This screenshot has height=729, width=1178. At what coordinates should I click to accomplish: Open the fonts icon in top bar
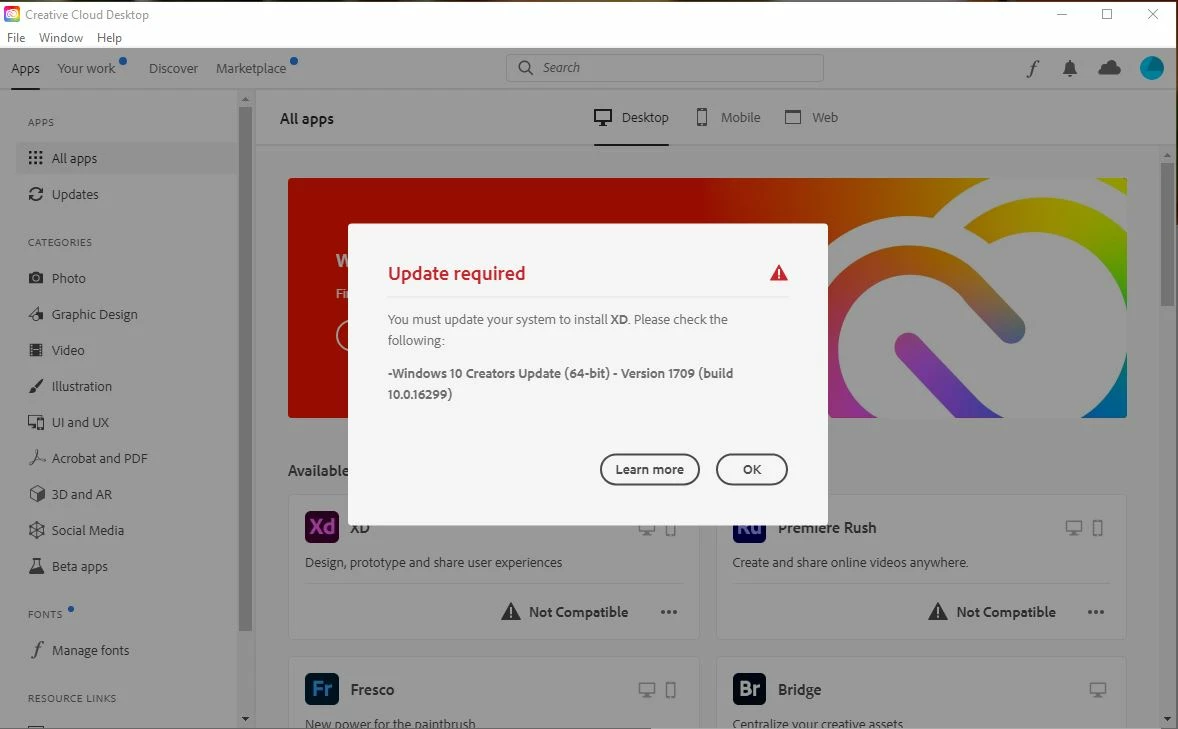click(x=1033, y=68)
